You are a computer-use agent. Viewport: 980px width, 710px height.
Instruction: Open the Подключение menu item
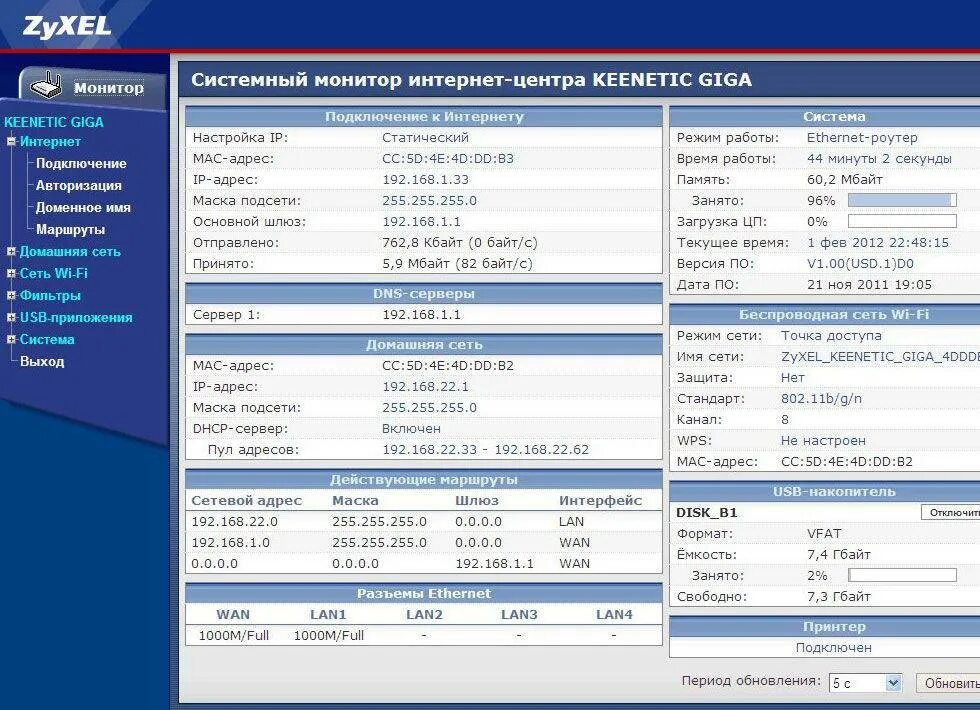tap(81, 164)
